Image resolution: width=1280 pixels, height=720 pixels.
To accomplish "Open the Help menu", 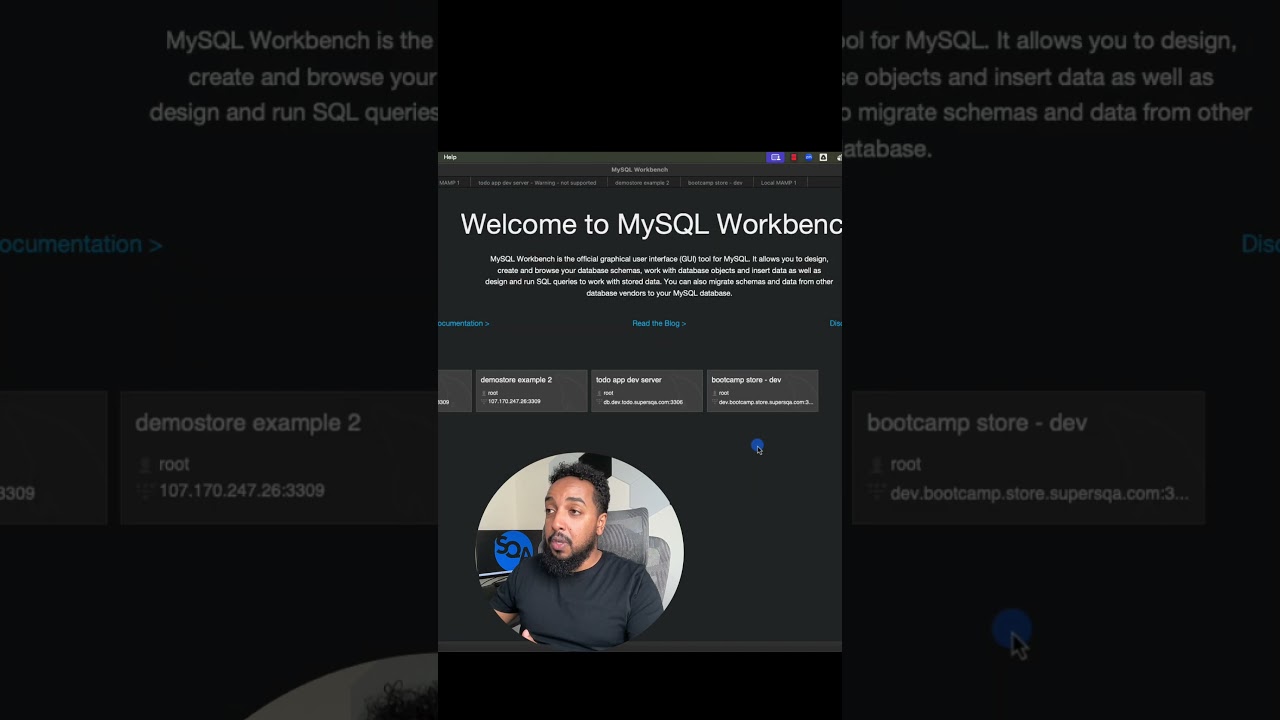I will click(450, 157).
